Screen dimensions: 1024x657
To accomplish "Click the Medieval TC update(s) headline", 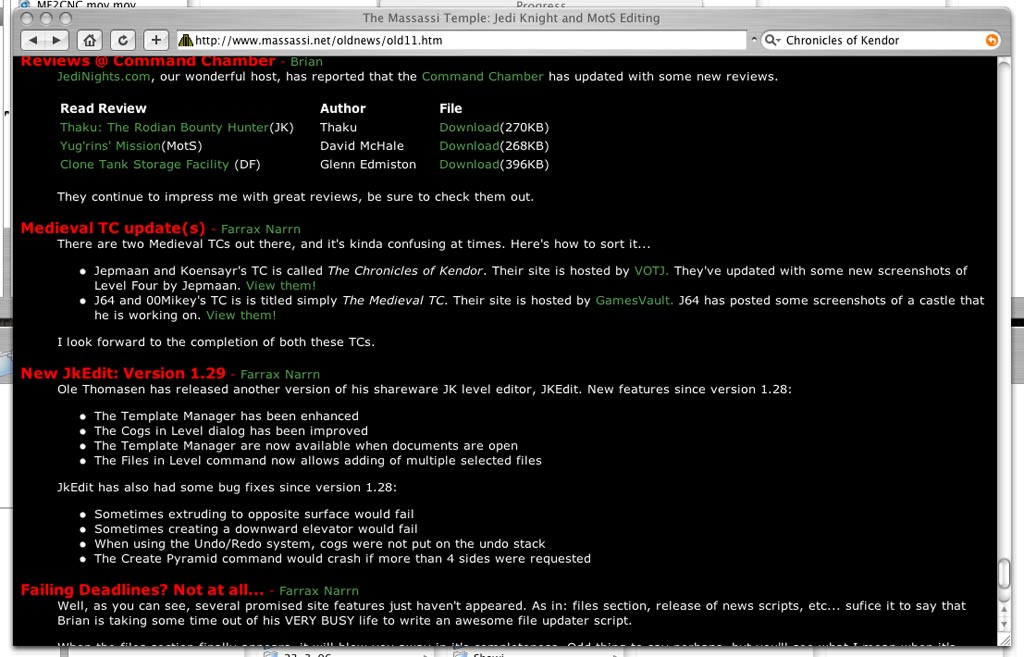I will click(x=113, y=228).
